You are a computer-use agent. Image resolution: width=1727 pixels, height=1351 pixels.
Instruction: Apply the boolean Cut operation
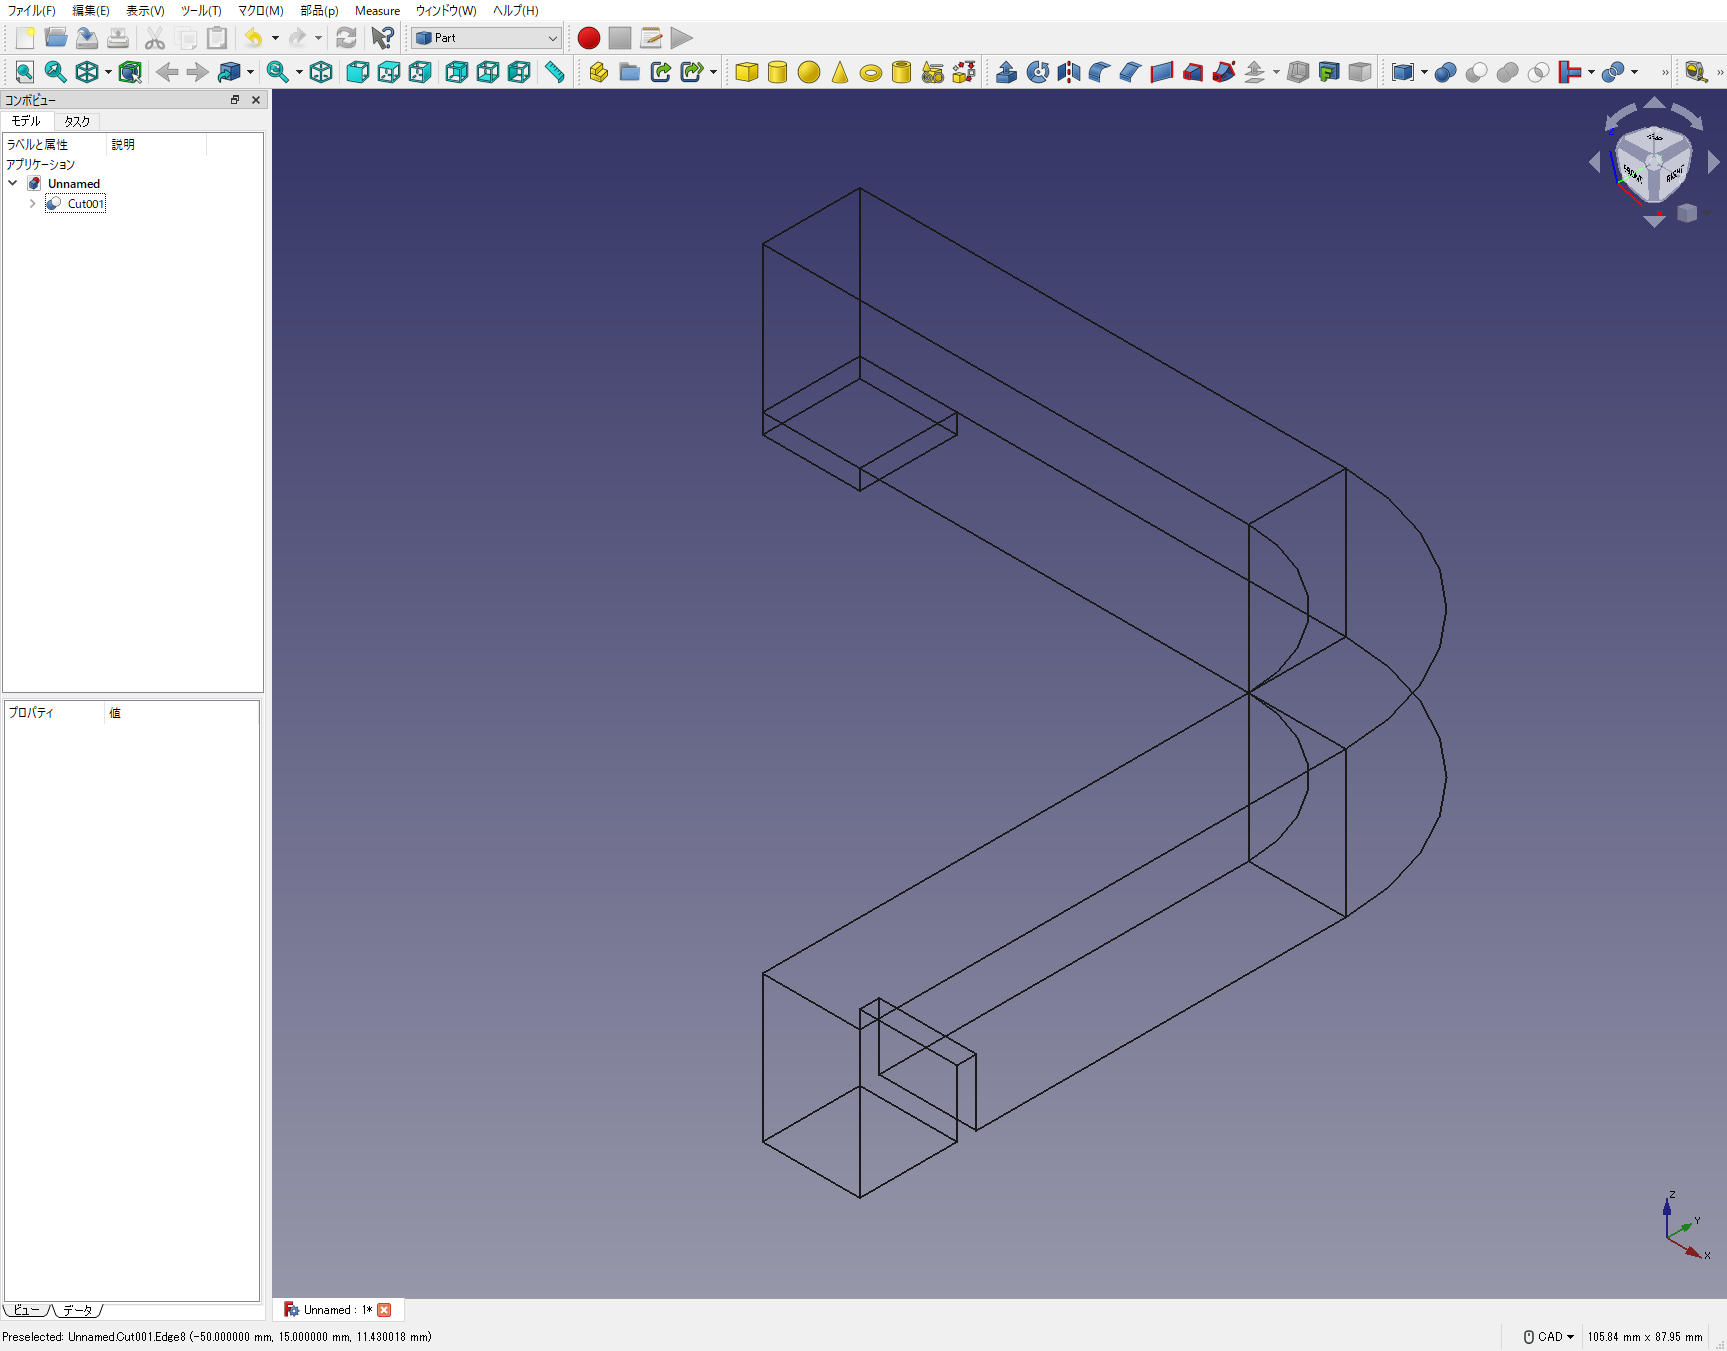click(1476, 72)
